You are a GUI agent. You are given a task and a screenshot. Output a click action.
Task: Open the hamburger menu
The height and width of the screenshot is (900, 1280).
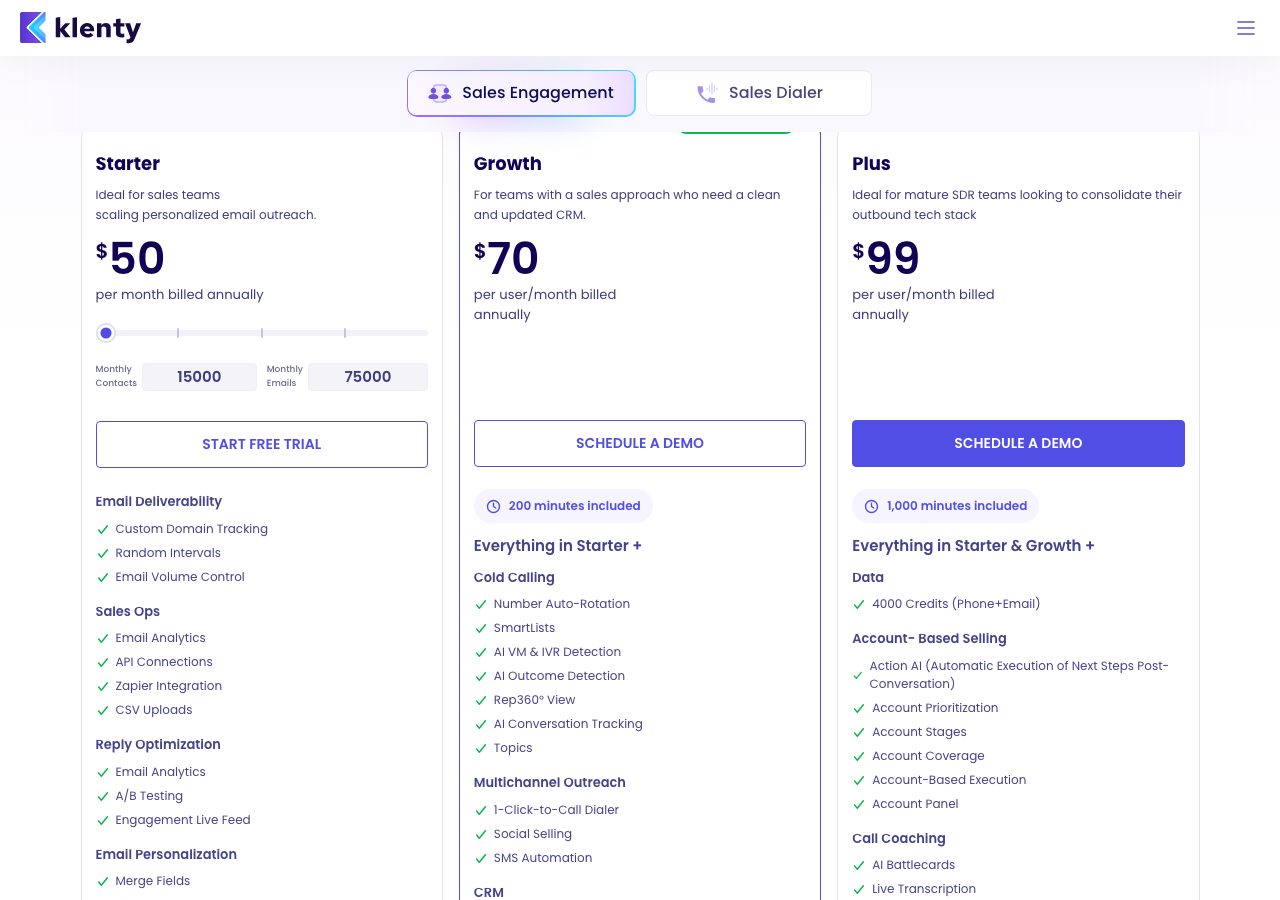click(1246, 28)
